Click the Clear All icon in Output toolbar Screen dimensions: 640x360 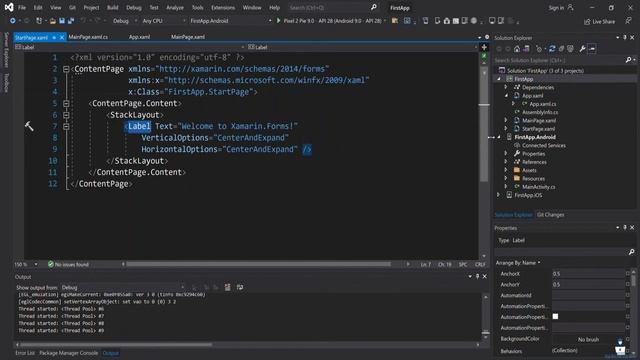point(227,287)
